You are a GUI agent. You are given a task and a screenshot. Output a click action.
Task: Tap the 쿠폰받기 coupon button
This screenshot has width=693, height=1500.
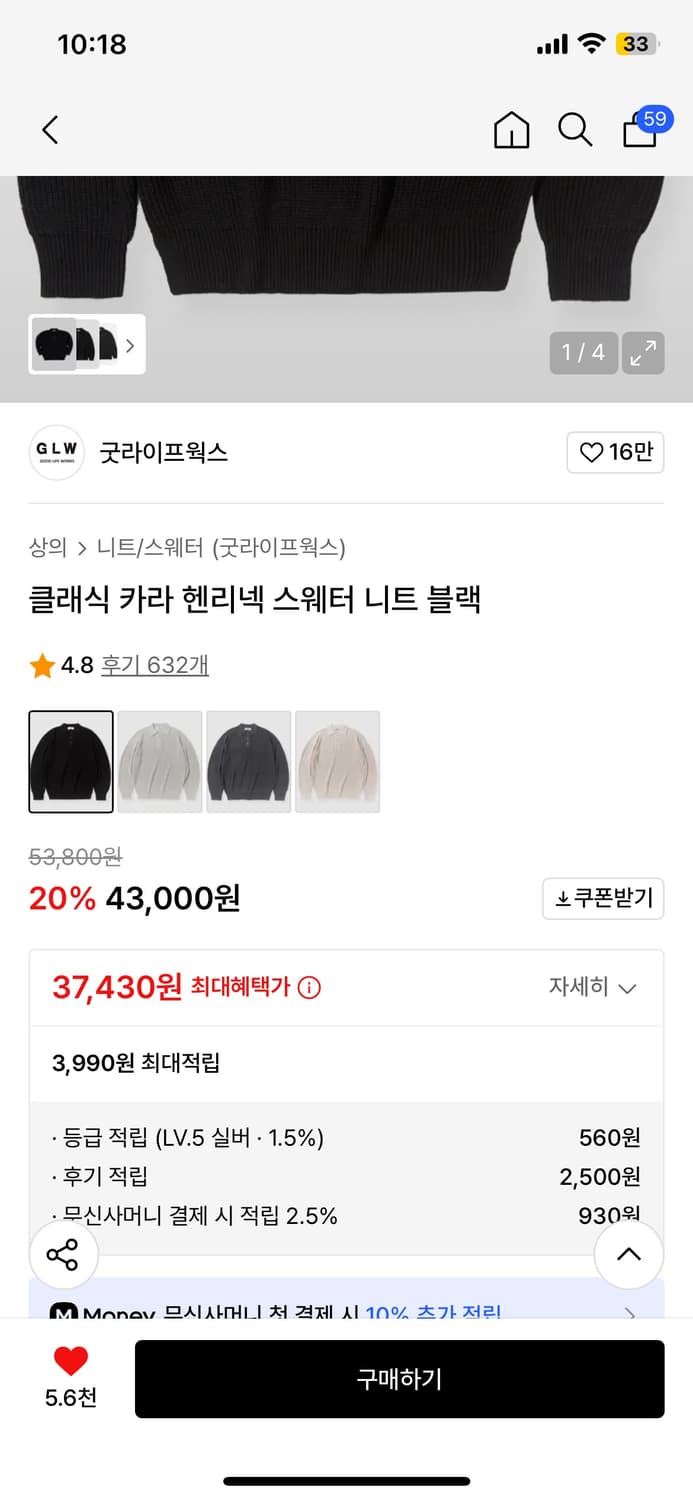click(x=602, y=898)
